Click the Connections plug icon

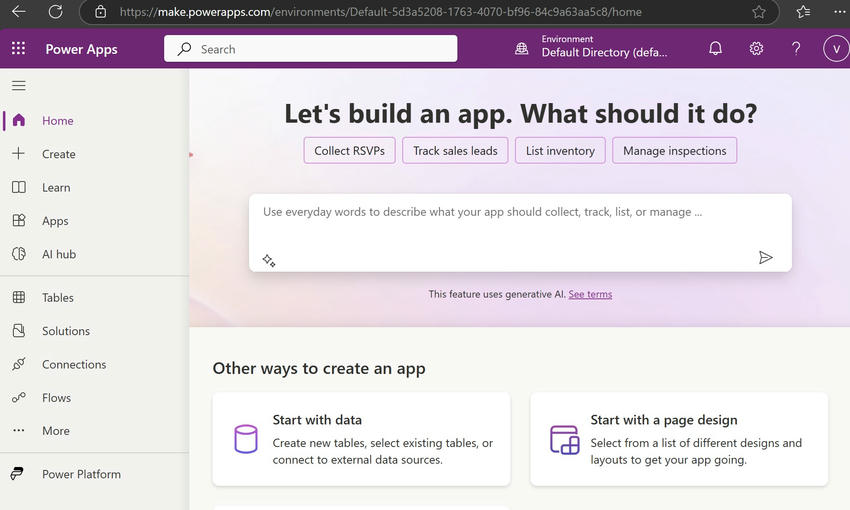tap(19, 364)
